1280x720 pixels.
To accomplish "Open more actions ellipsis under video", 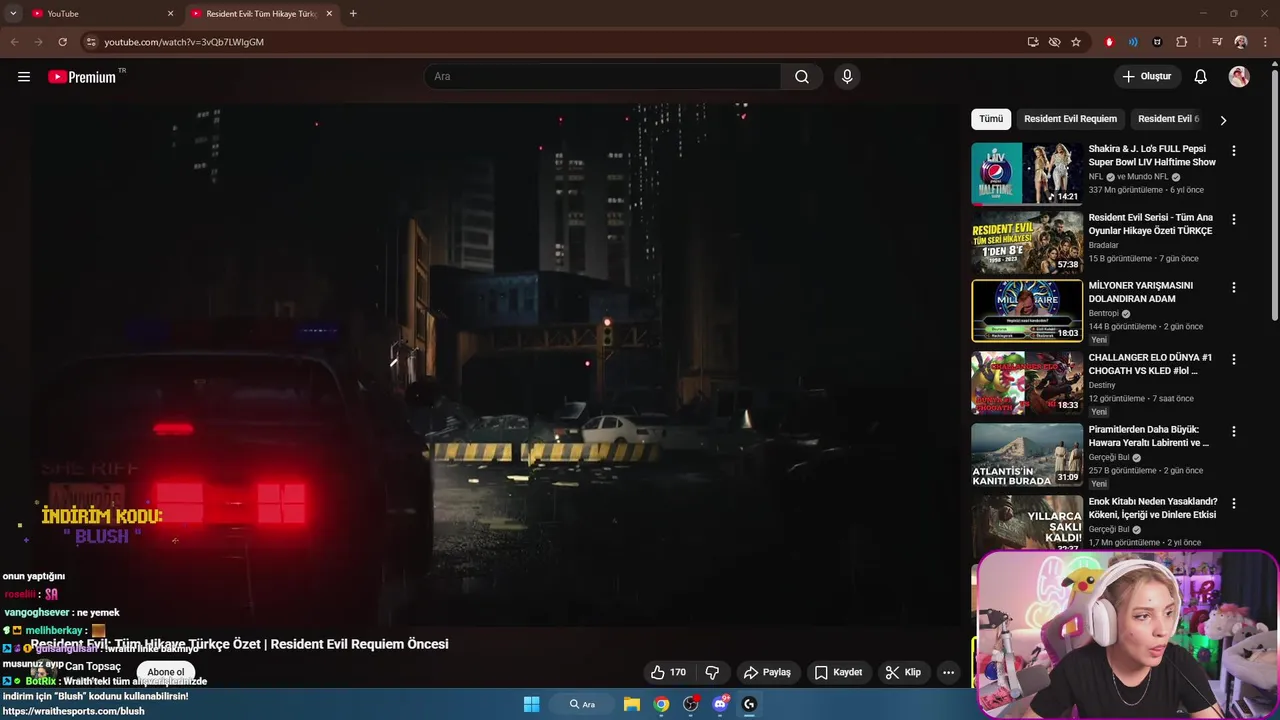I will point(948,672).
